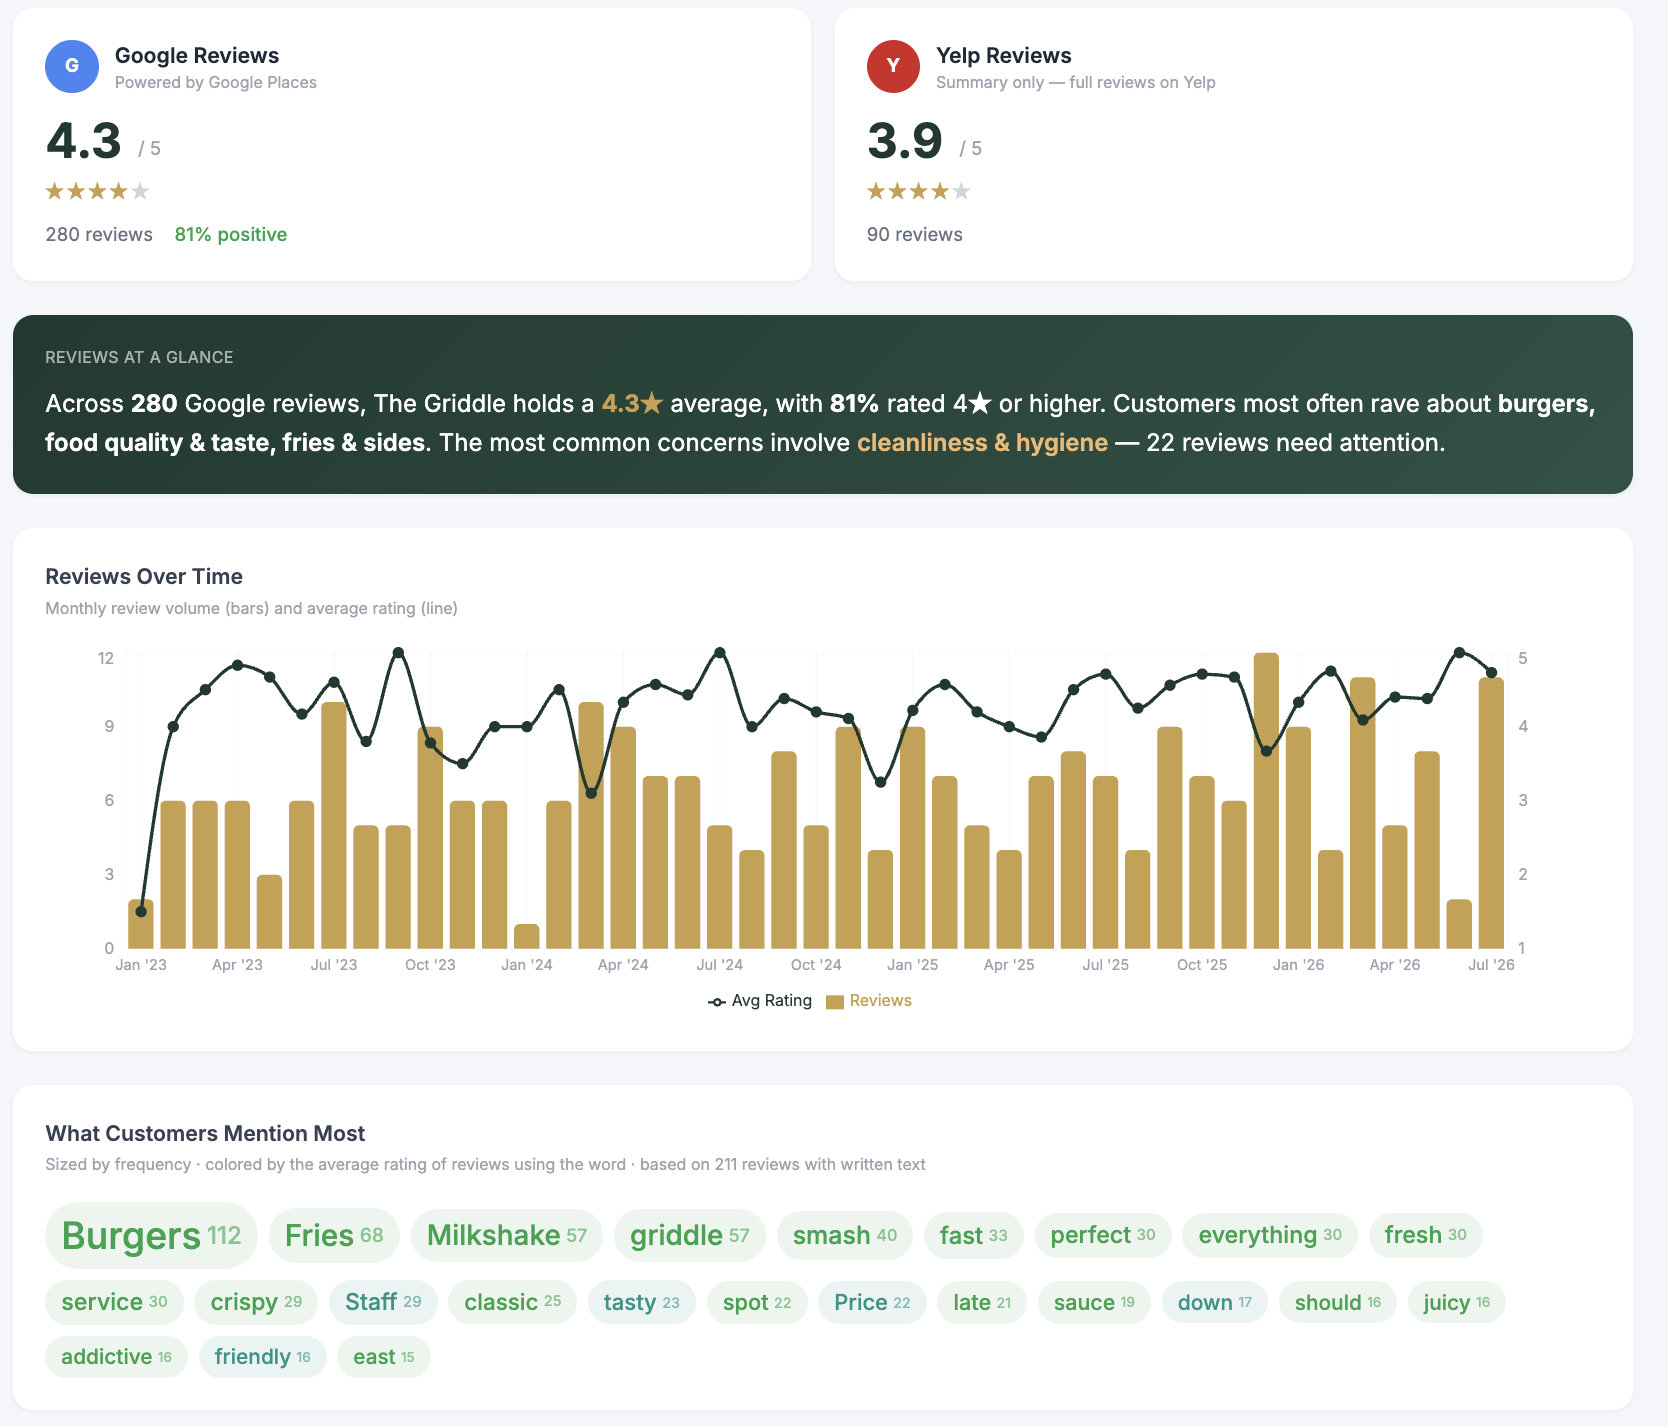Click the 'cleanliness & hygiene' highlighted text
The height and width of the screenshot is (1426, 1668).
click(982, 443)
